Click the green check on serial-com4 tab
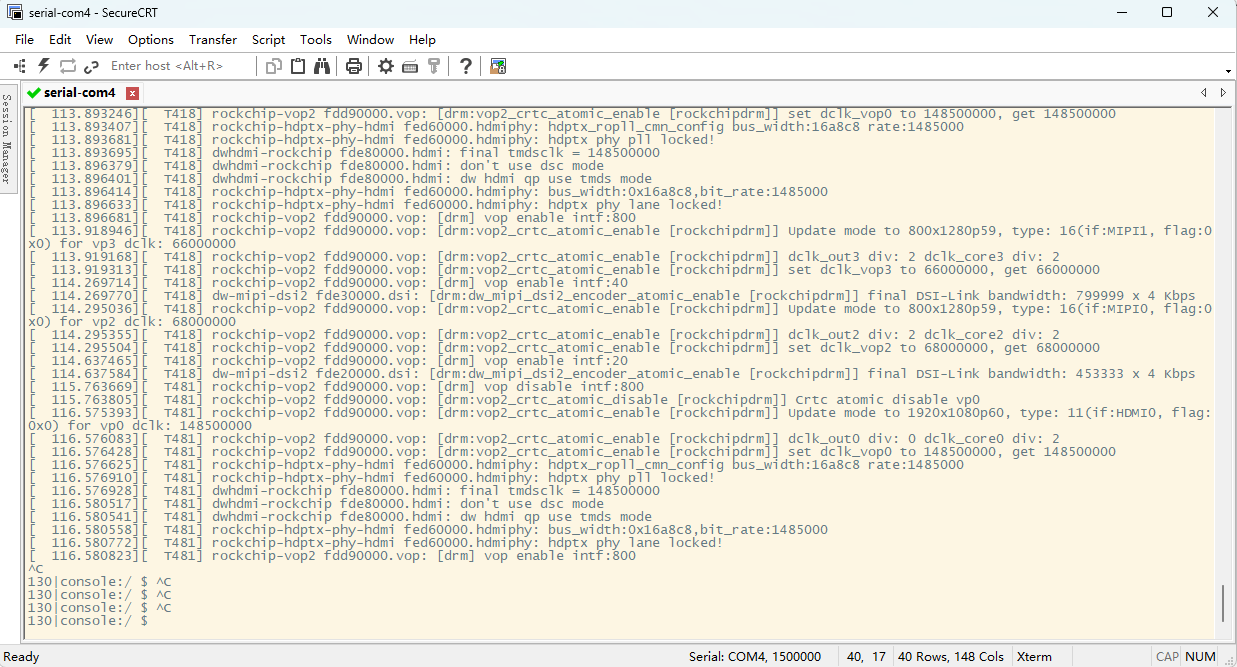 (x=35, y=92)
